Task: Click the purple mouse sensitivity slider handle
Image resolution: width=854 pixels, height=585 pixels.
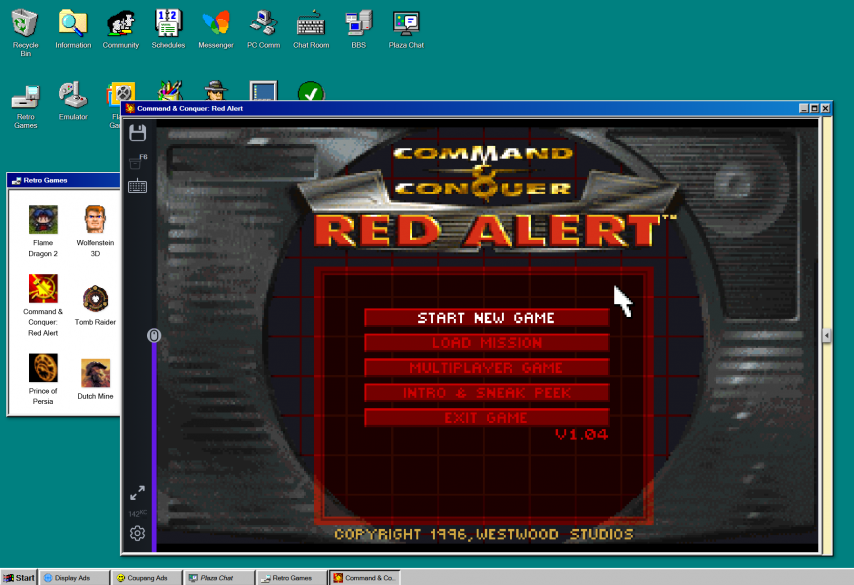Action: [x=154, y=336]
